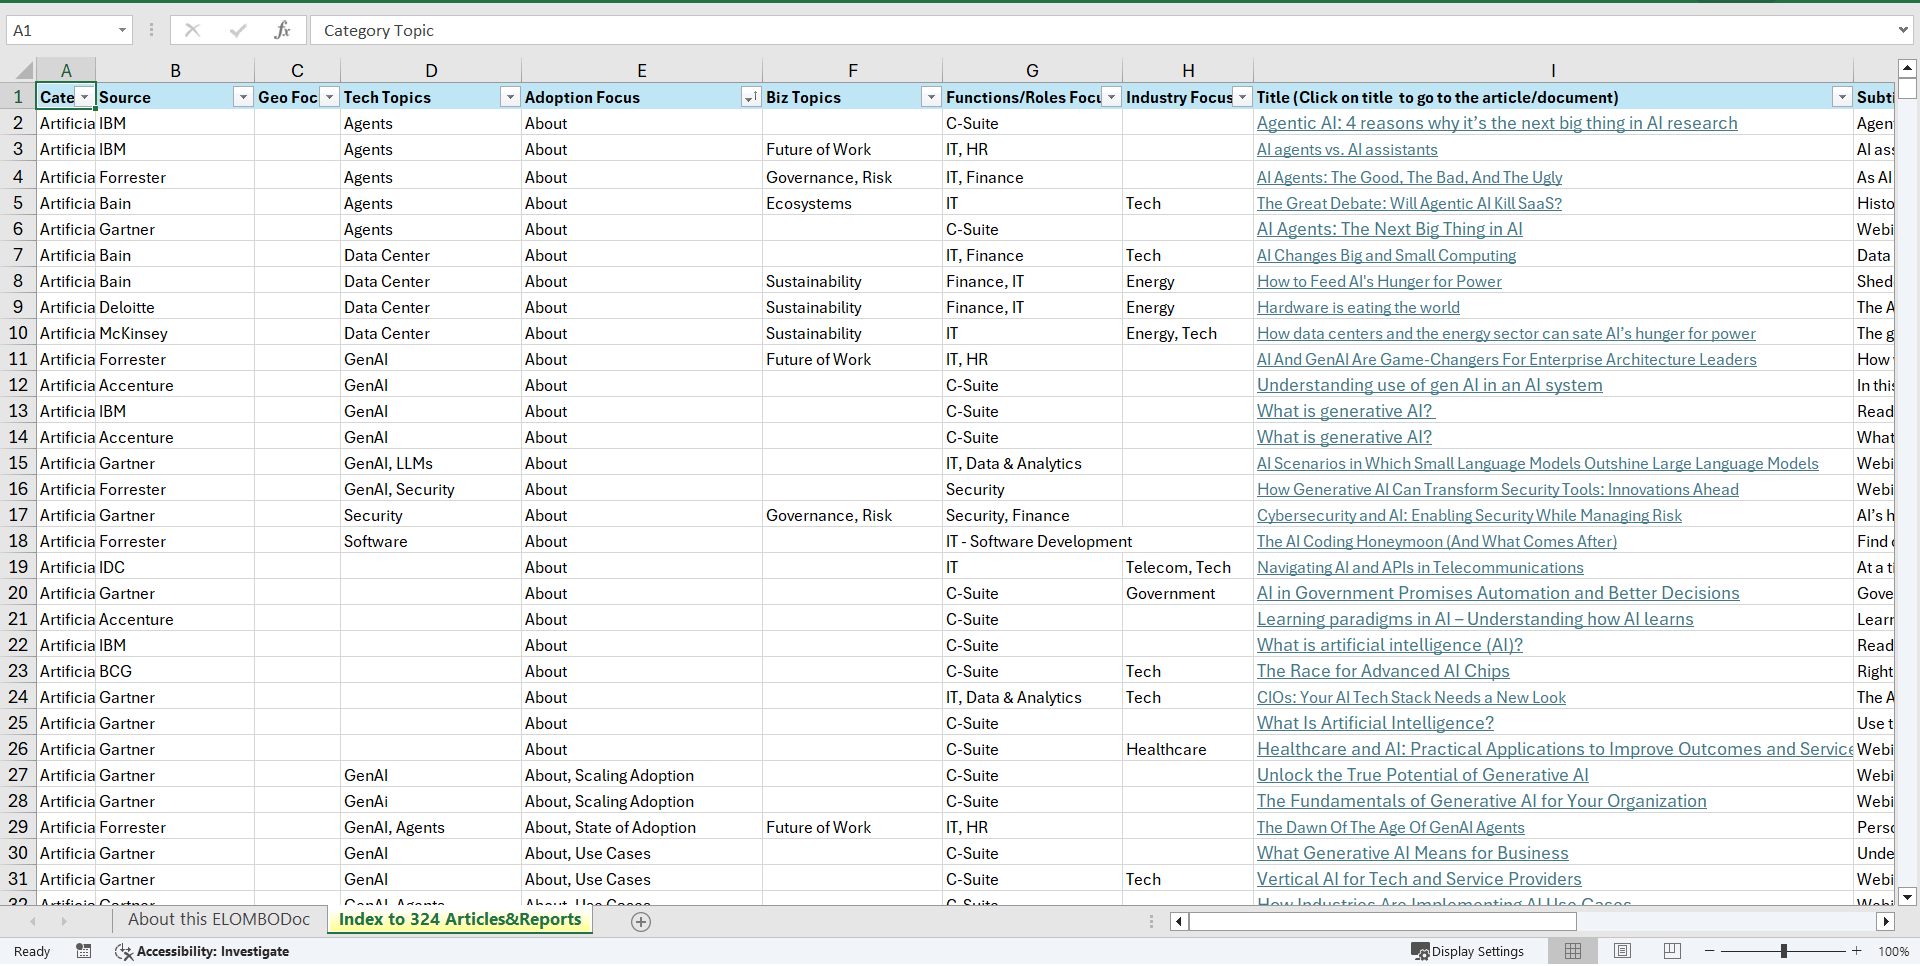Image resolution: width=1920 pixels, height=966 pixels.
Task: Add a new sheet with plus icon
Action: (641, 922)
